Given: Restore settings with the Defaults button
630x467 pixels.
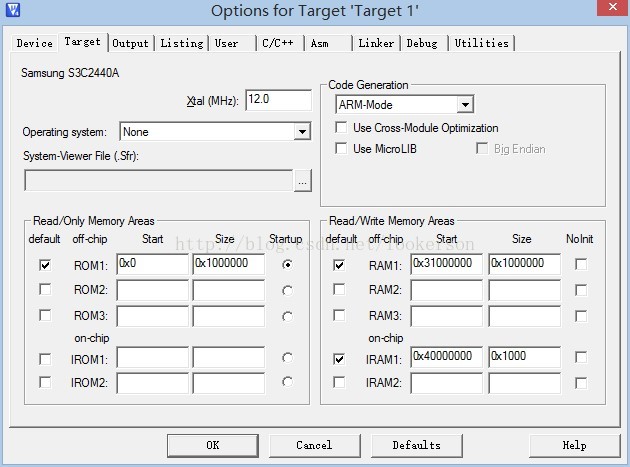Looking at the screenshot, I should pos(416,445).
